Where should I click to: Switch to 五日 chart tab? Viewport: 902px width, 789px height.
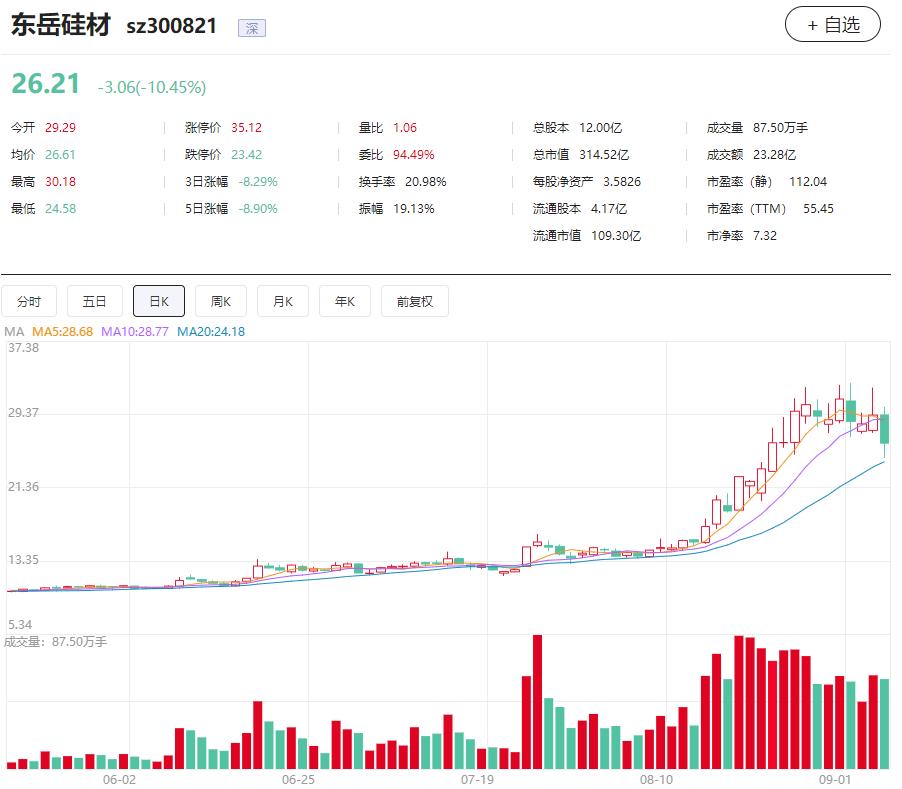tap(94, 301)
